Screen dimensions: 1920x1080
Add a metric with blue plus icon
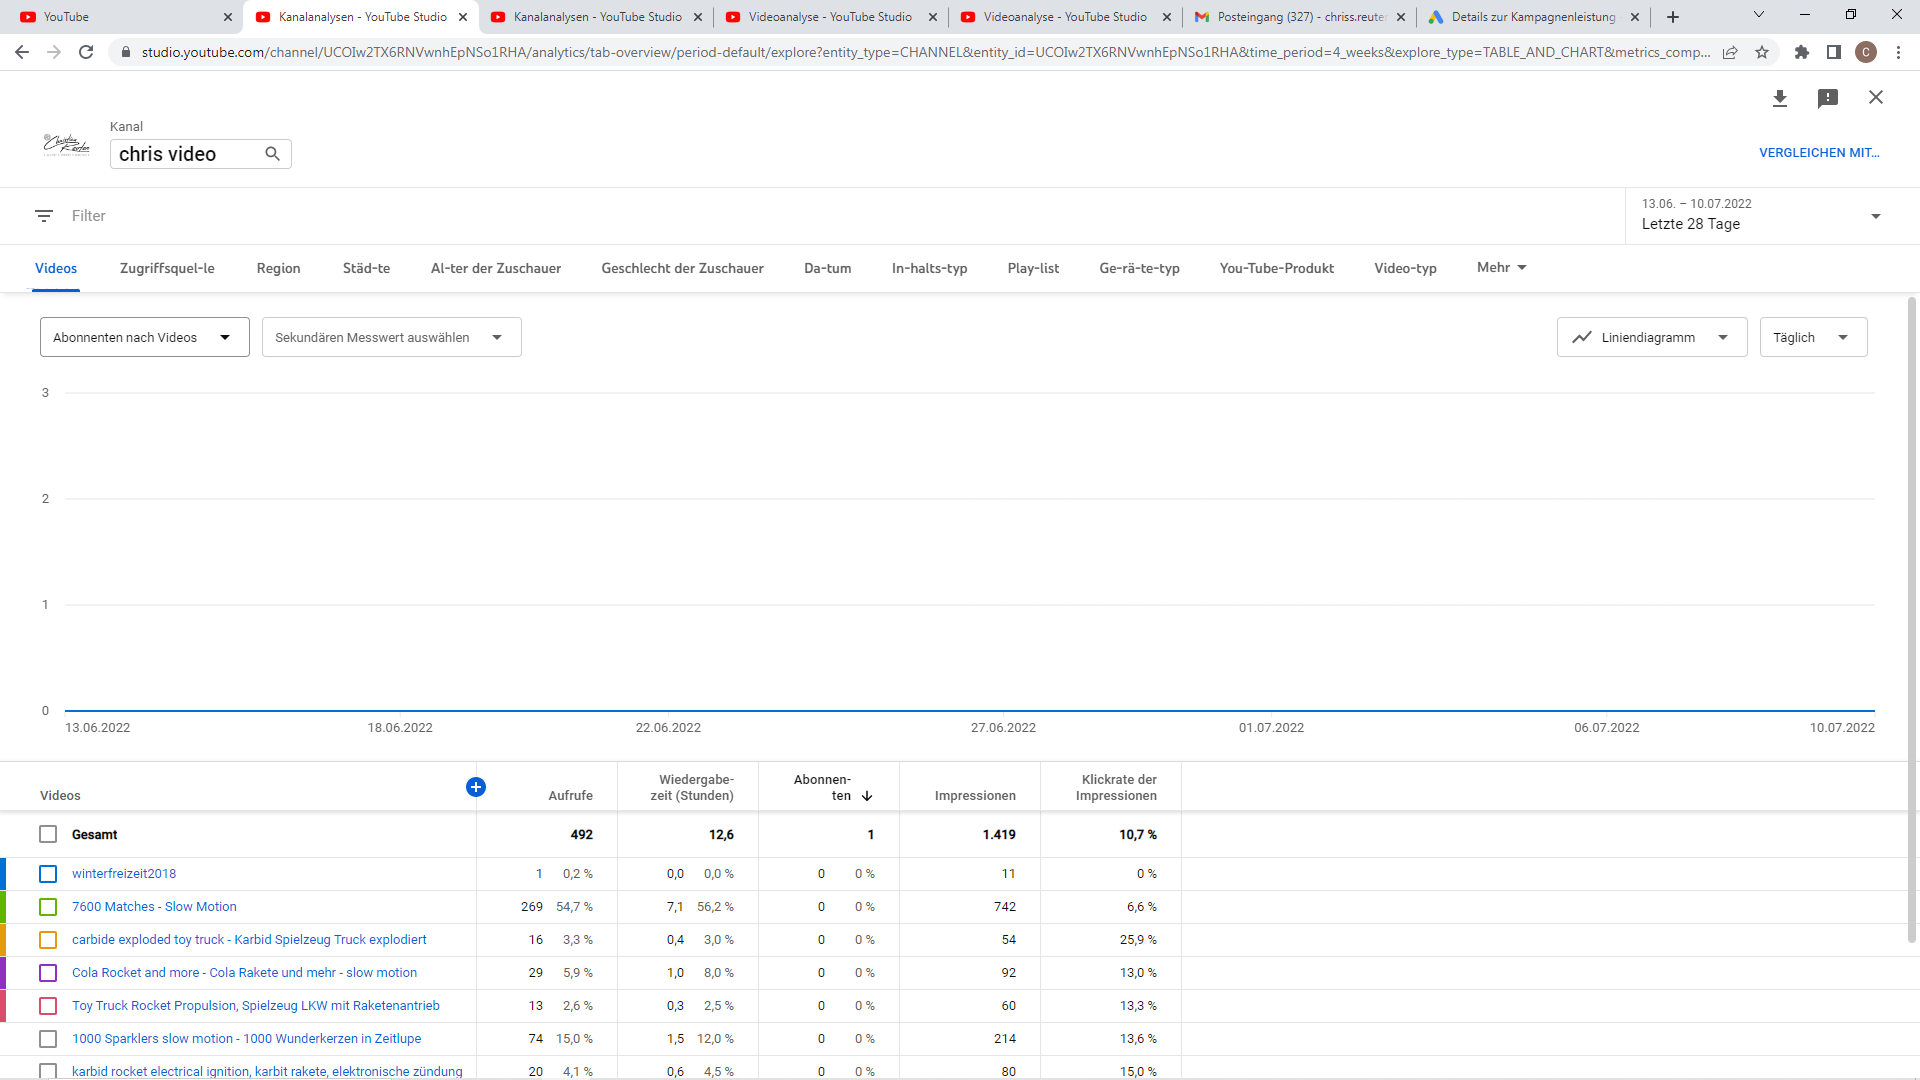click(476, 788)
